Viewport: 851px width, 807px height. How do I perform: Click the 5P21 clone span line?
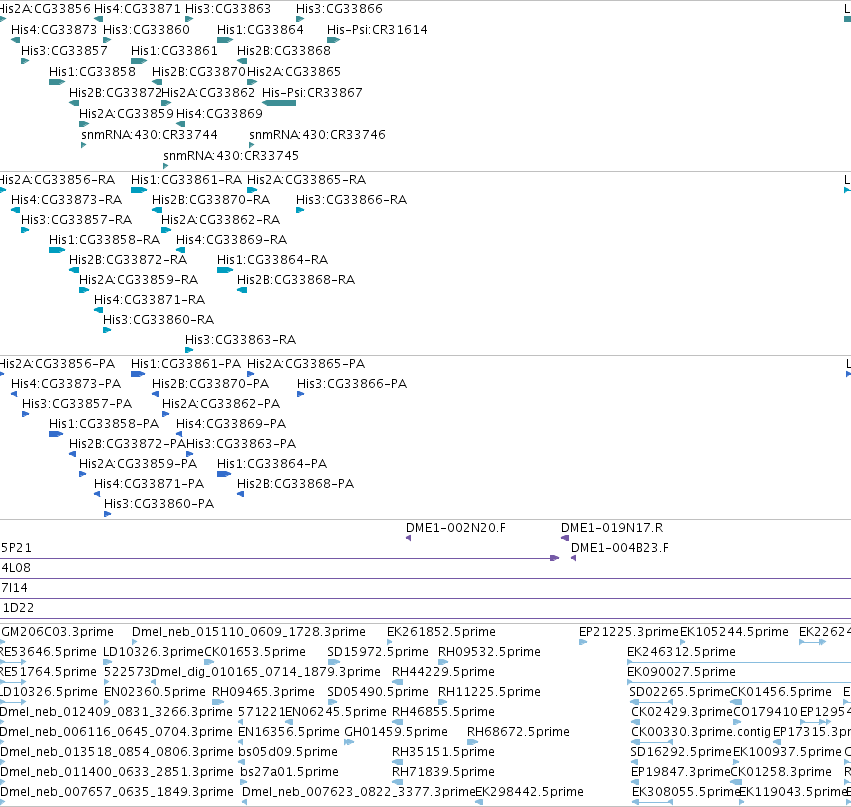point(280,558)
